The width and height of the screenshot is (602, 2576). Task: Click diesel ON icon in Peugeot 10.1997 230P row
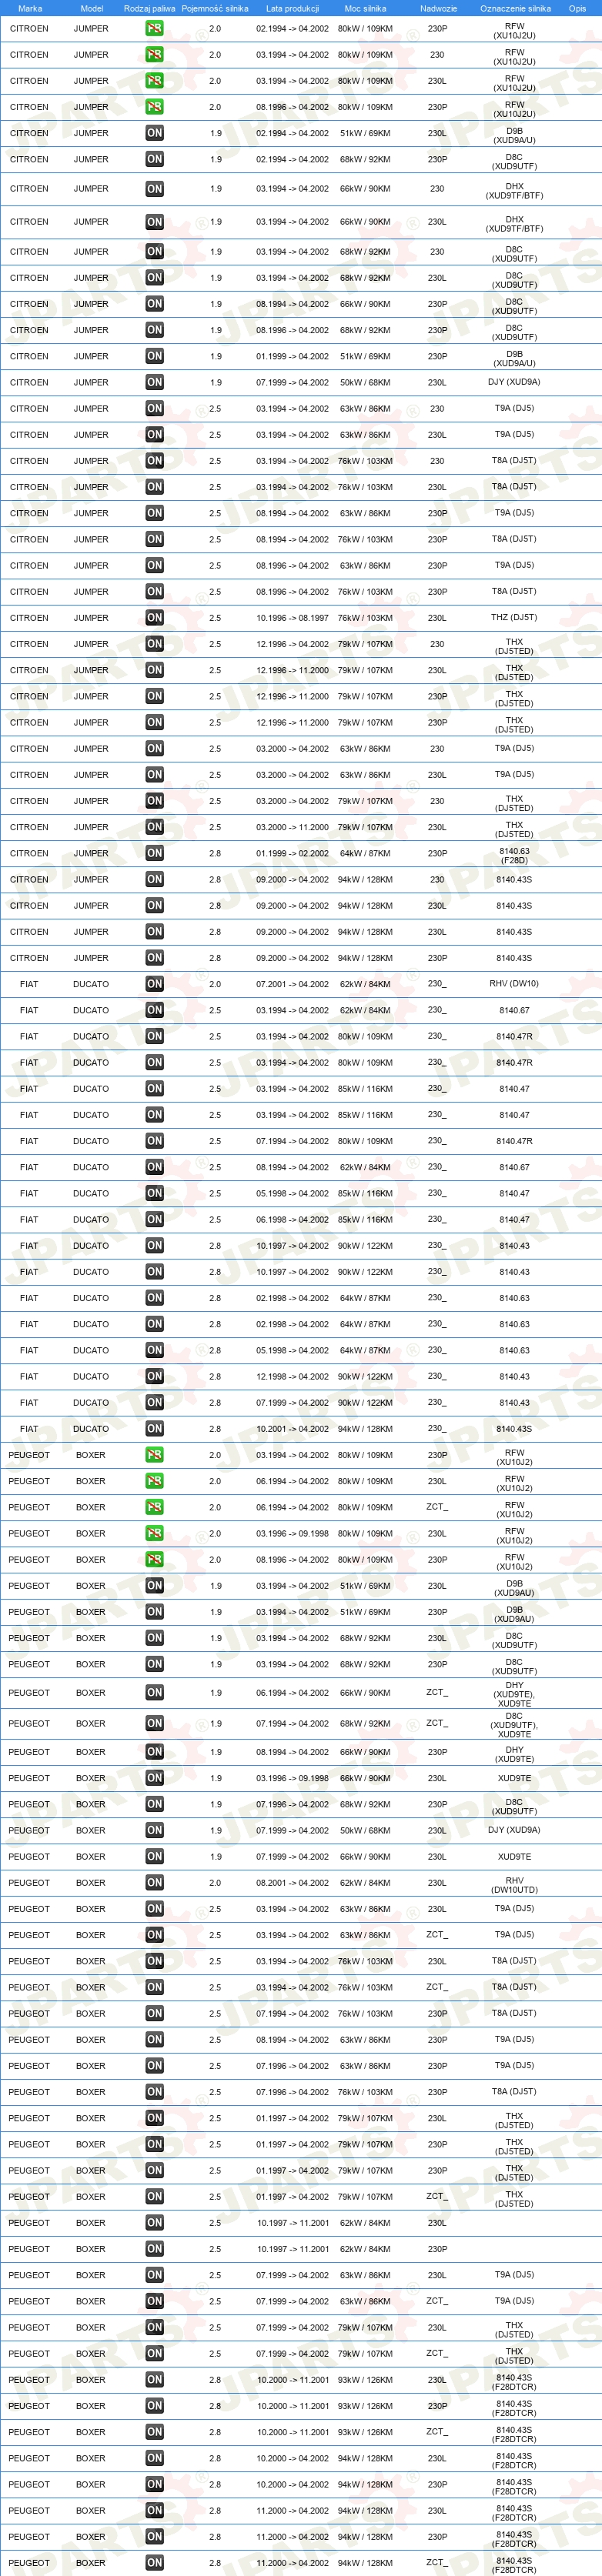(154, 2248)
